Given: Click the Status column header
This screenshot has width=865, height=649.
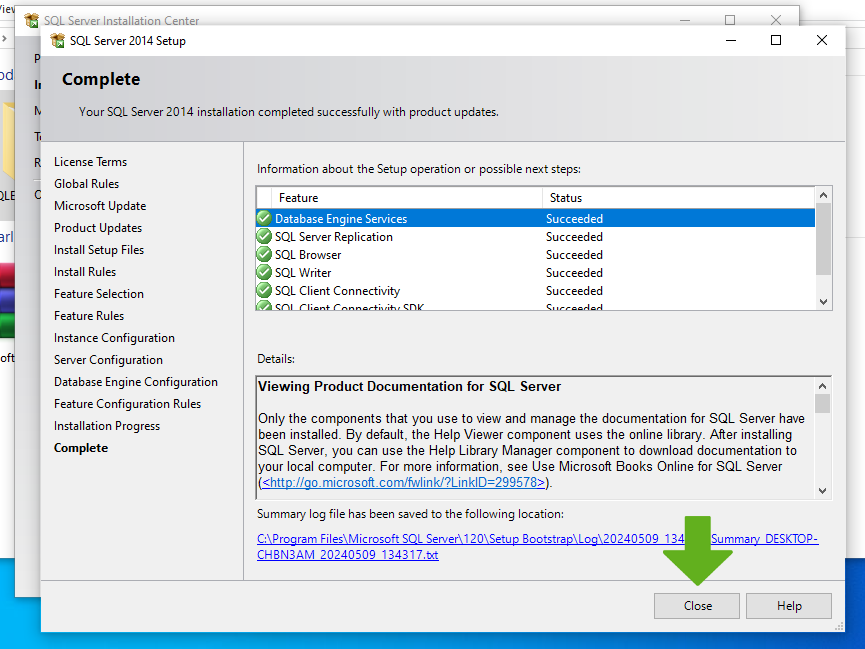Looking at the screenshot, I should (678, 198).
